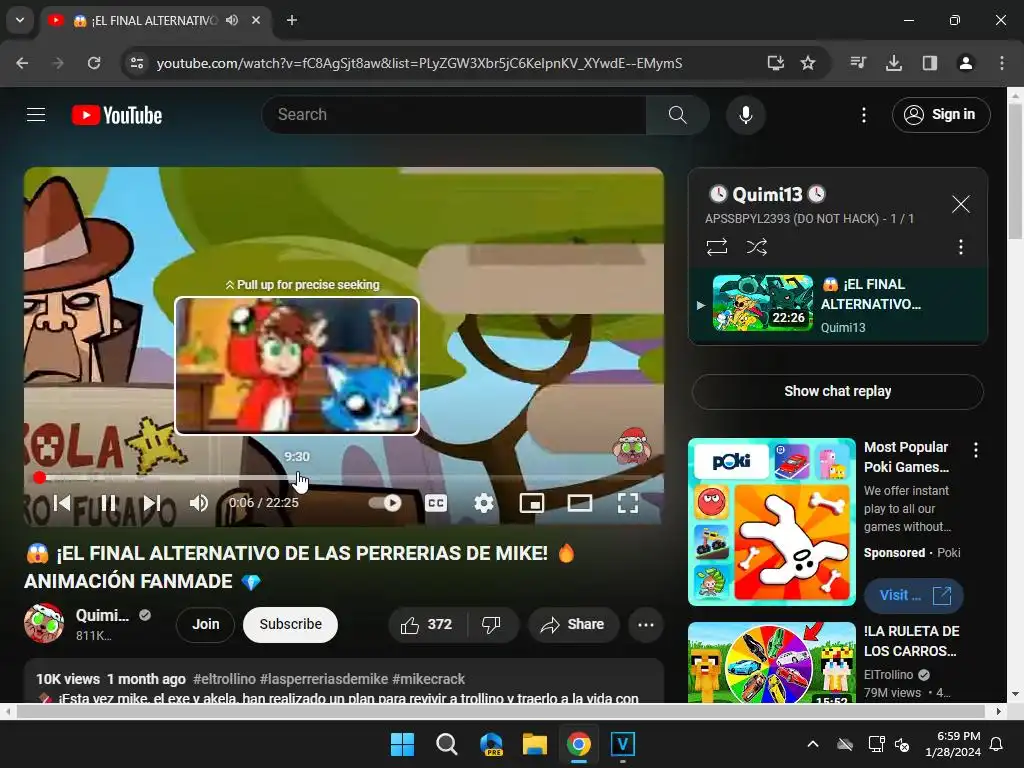Toggle shuffle playlist button
Viewport: 1024px width, 768px height.
coord(756,247)
